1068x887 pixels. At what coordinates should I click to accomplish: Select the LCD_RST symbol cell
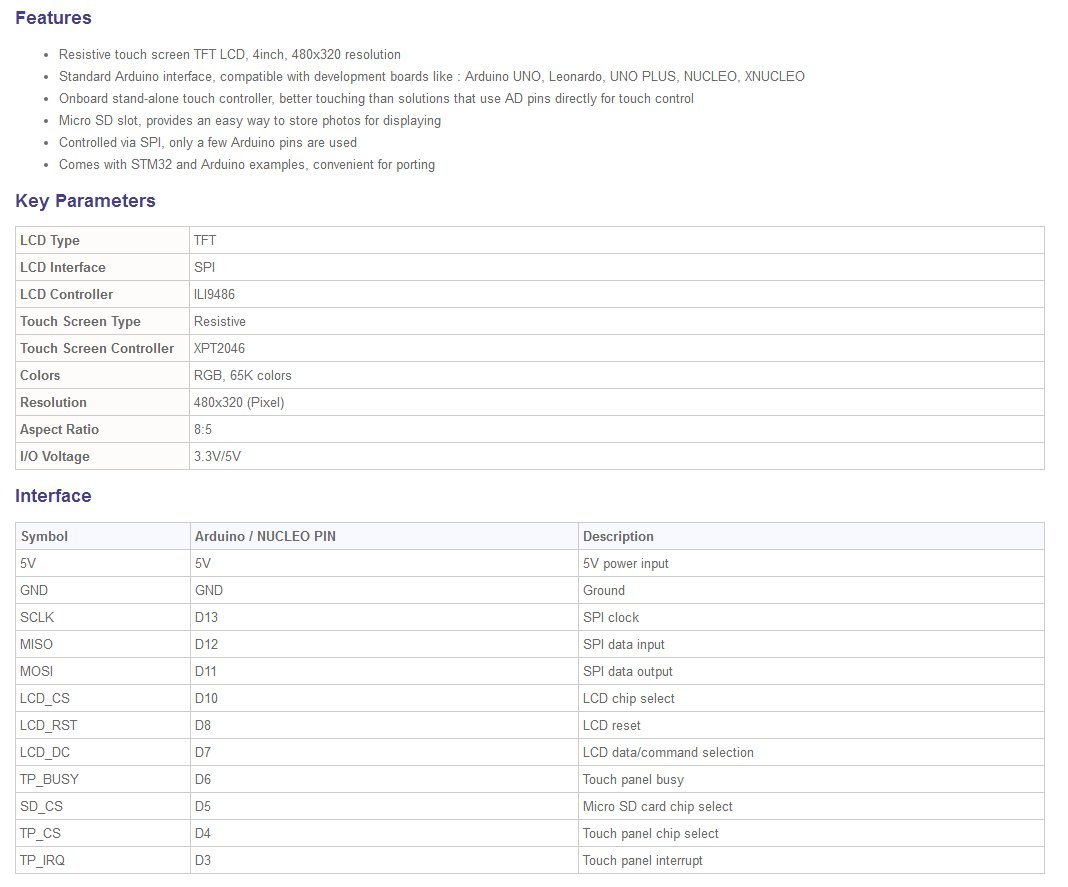click(x=48, y=725)
